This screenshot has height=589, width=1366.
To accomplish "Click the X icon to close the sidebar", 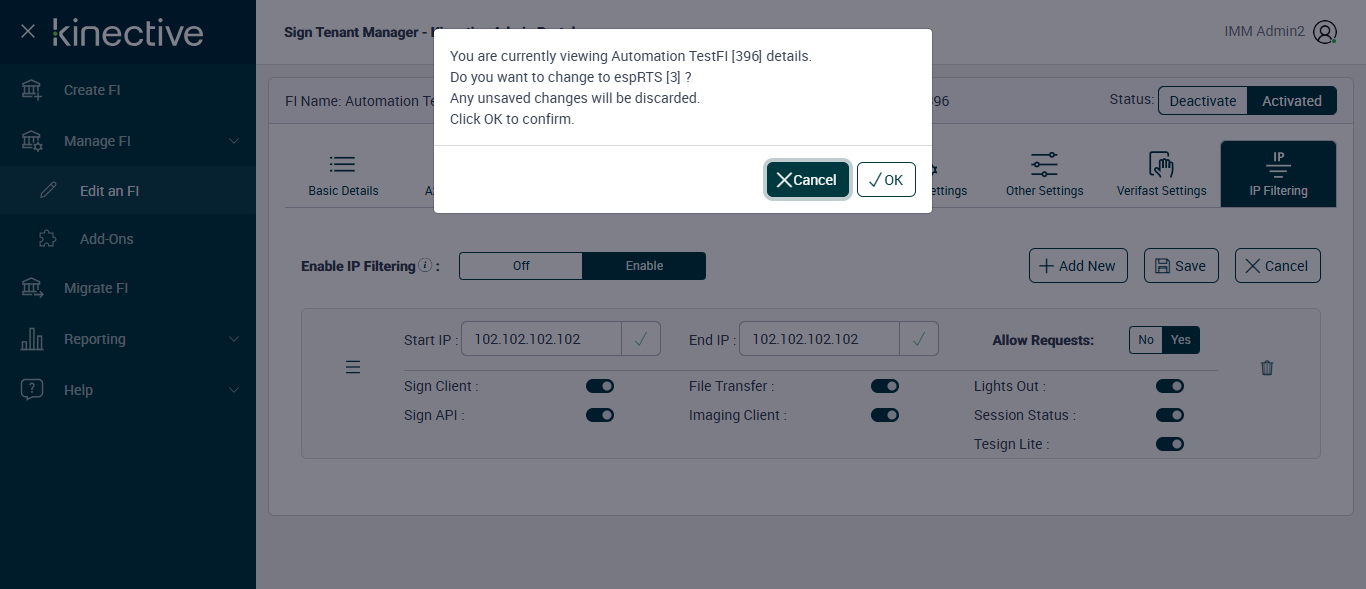I will (x=28, y=32).
